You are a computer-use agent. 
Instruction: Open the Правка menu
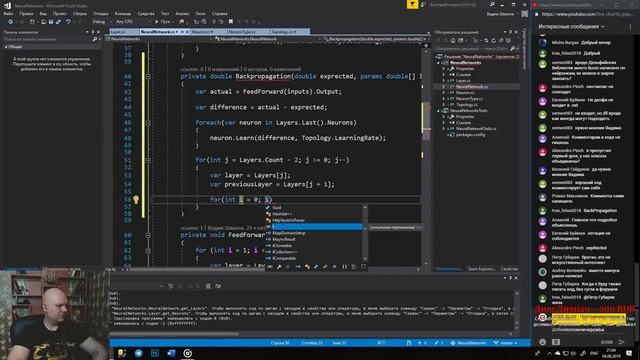26,13
